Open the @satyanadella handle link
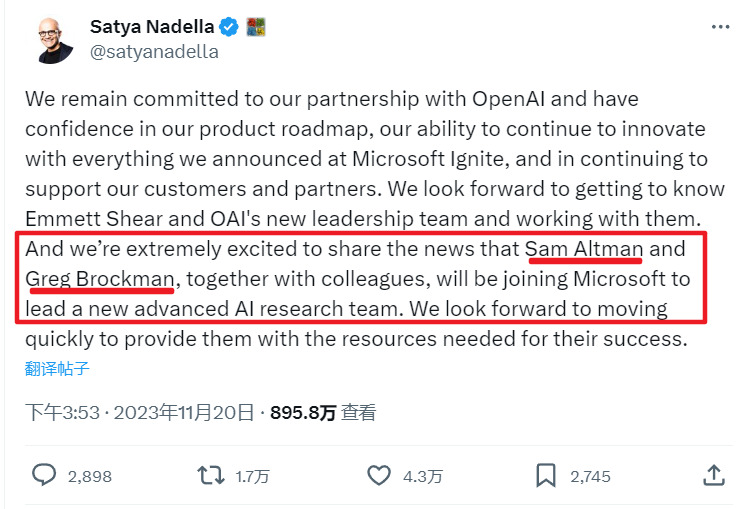751x509 pixels. (x=154, y=52)
